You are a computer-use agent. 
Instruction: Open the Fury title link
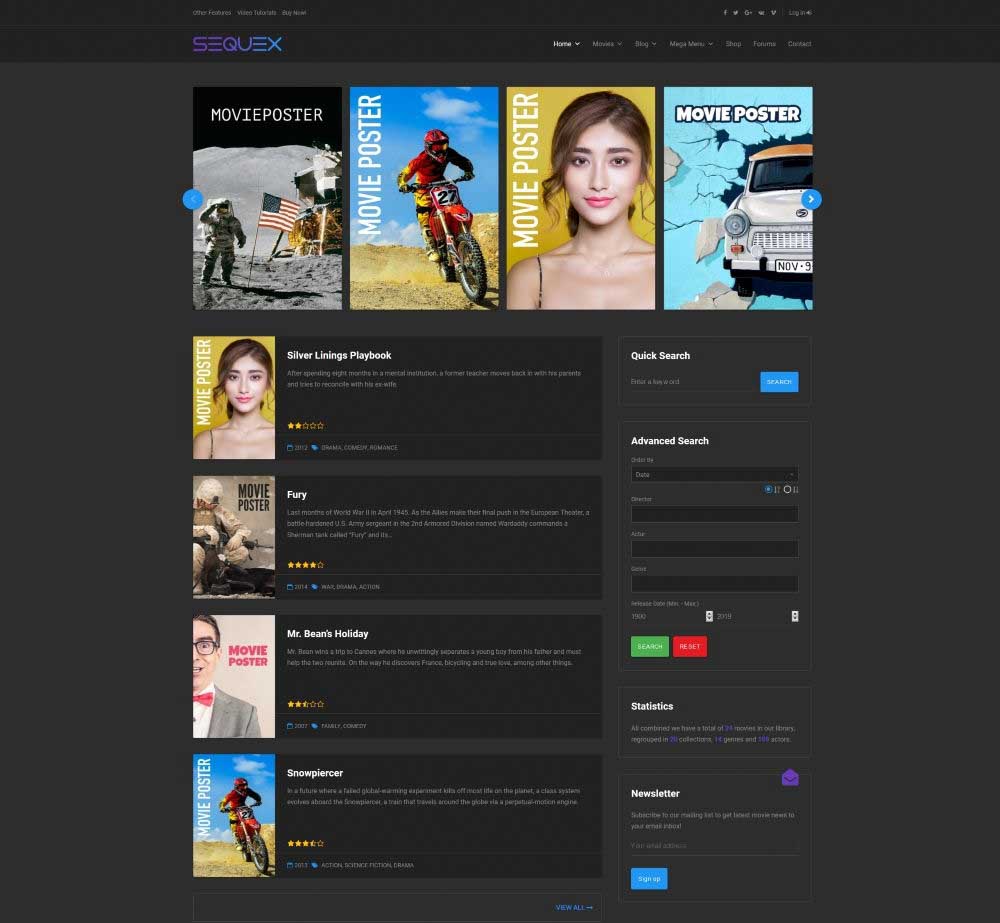point(297,494)
